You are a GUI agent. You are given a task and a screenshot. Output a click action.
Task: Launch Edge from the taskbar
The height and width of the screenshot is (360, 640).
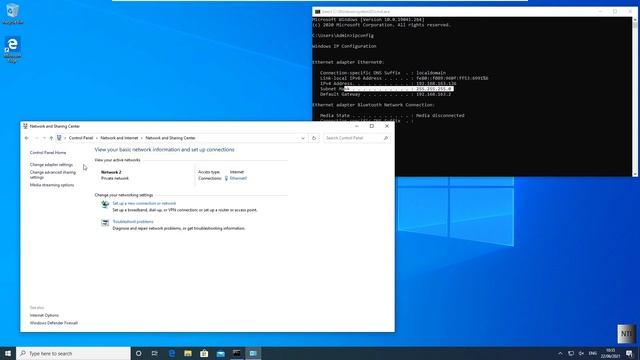coord(172,353)
